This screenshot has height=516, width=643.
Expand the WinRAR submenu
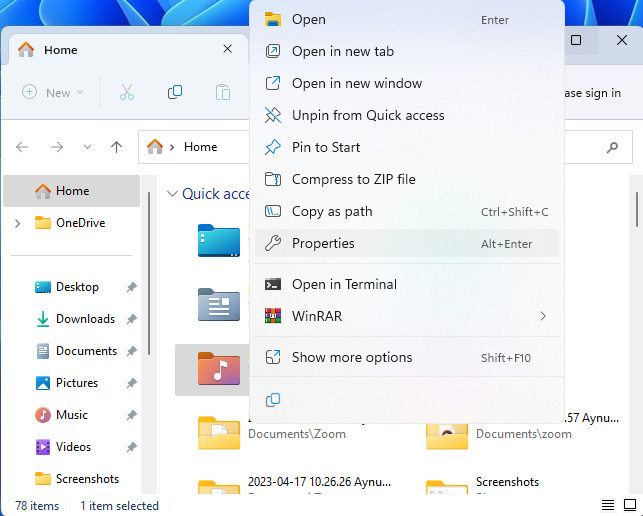[406, 316]
